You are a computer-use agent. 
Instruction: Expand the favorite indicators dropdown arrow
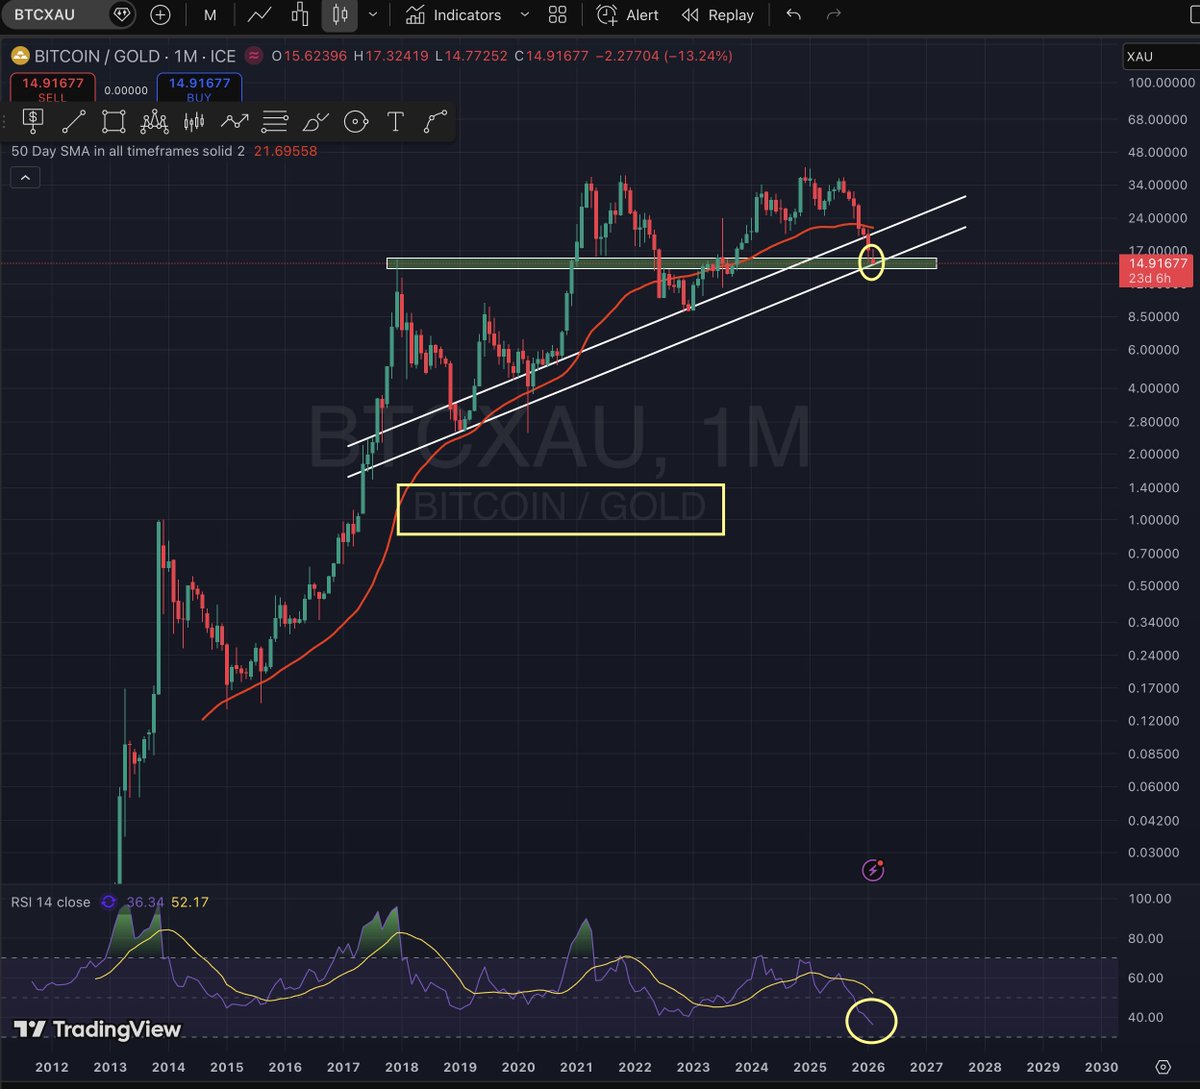[524, 15]
